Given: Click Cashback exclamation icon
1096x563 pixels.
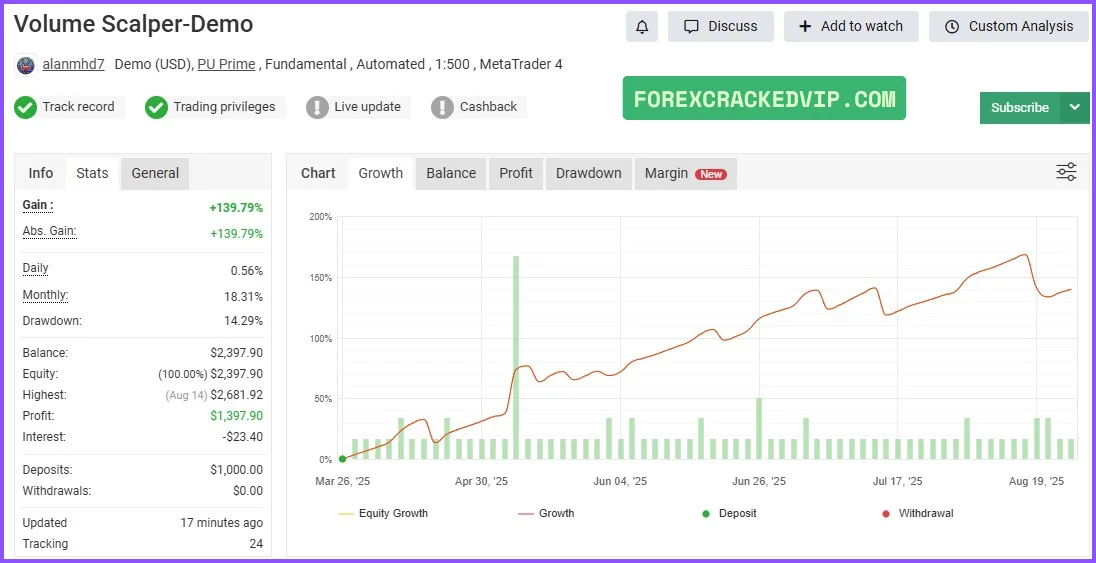Looking at the screenshot, I should (442, 108).
